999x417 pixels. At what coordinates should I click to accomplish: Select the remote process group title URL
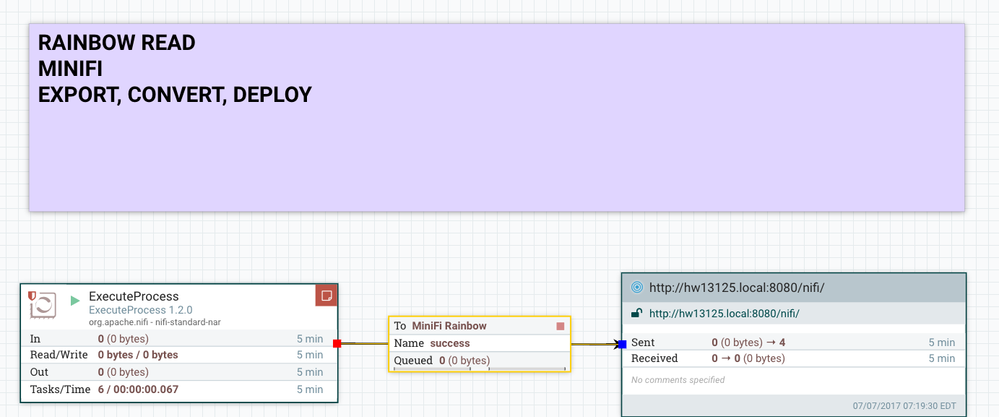click(x=737, y=287)
